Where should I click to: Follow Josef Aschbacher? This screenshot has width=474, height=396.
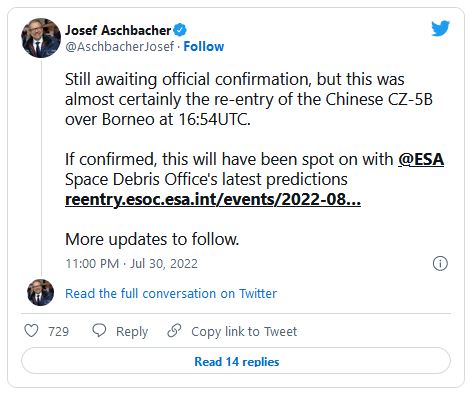click(x=204, y=47)
